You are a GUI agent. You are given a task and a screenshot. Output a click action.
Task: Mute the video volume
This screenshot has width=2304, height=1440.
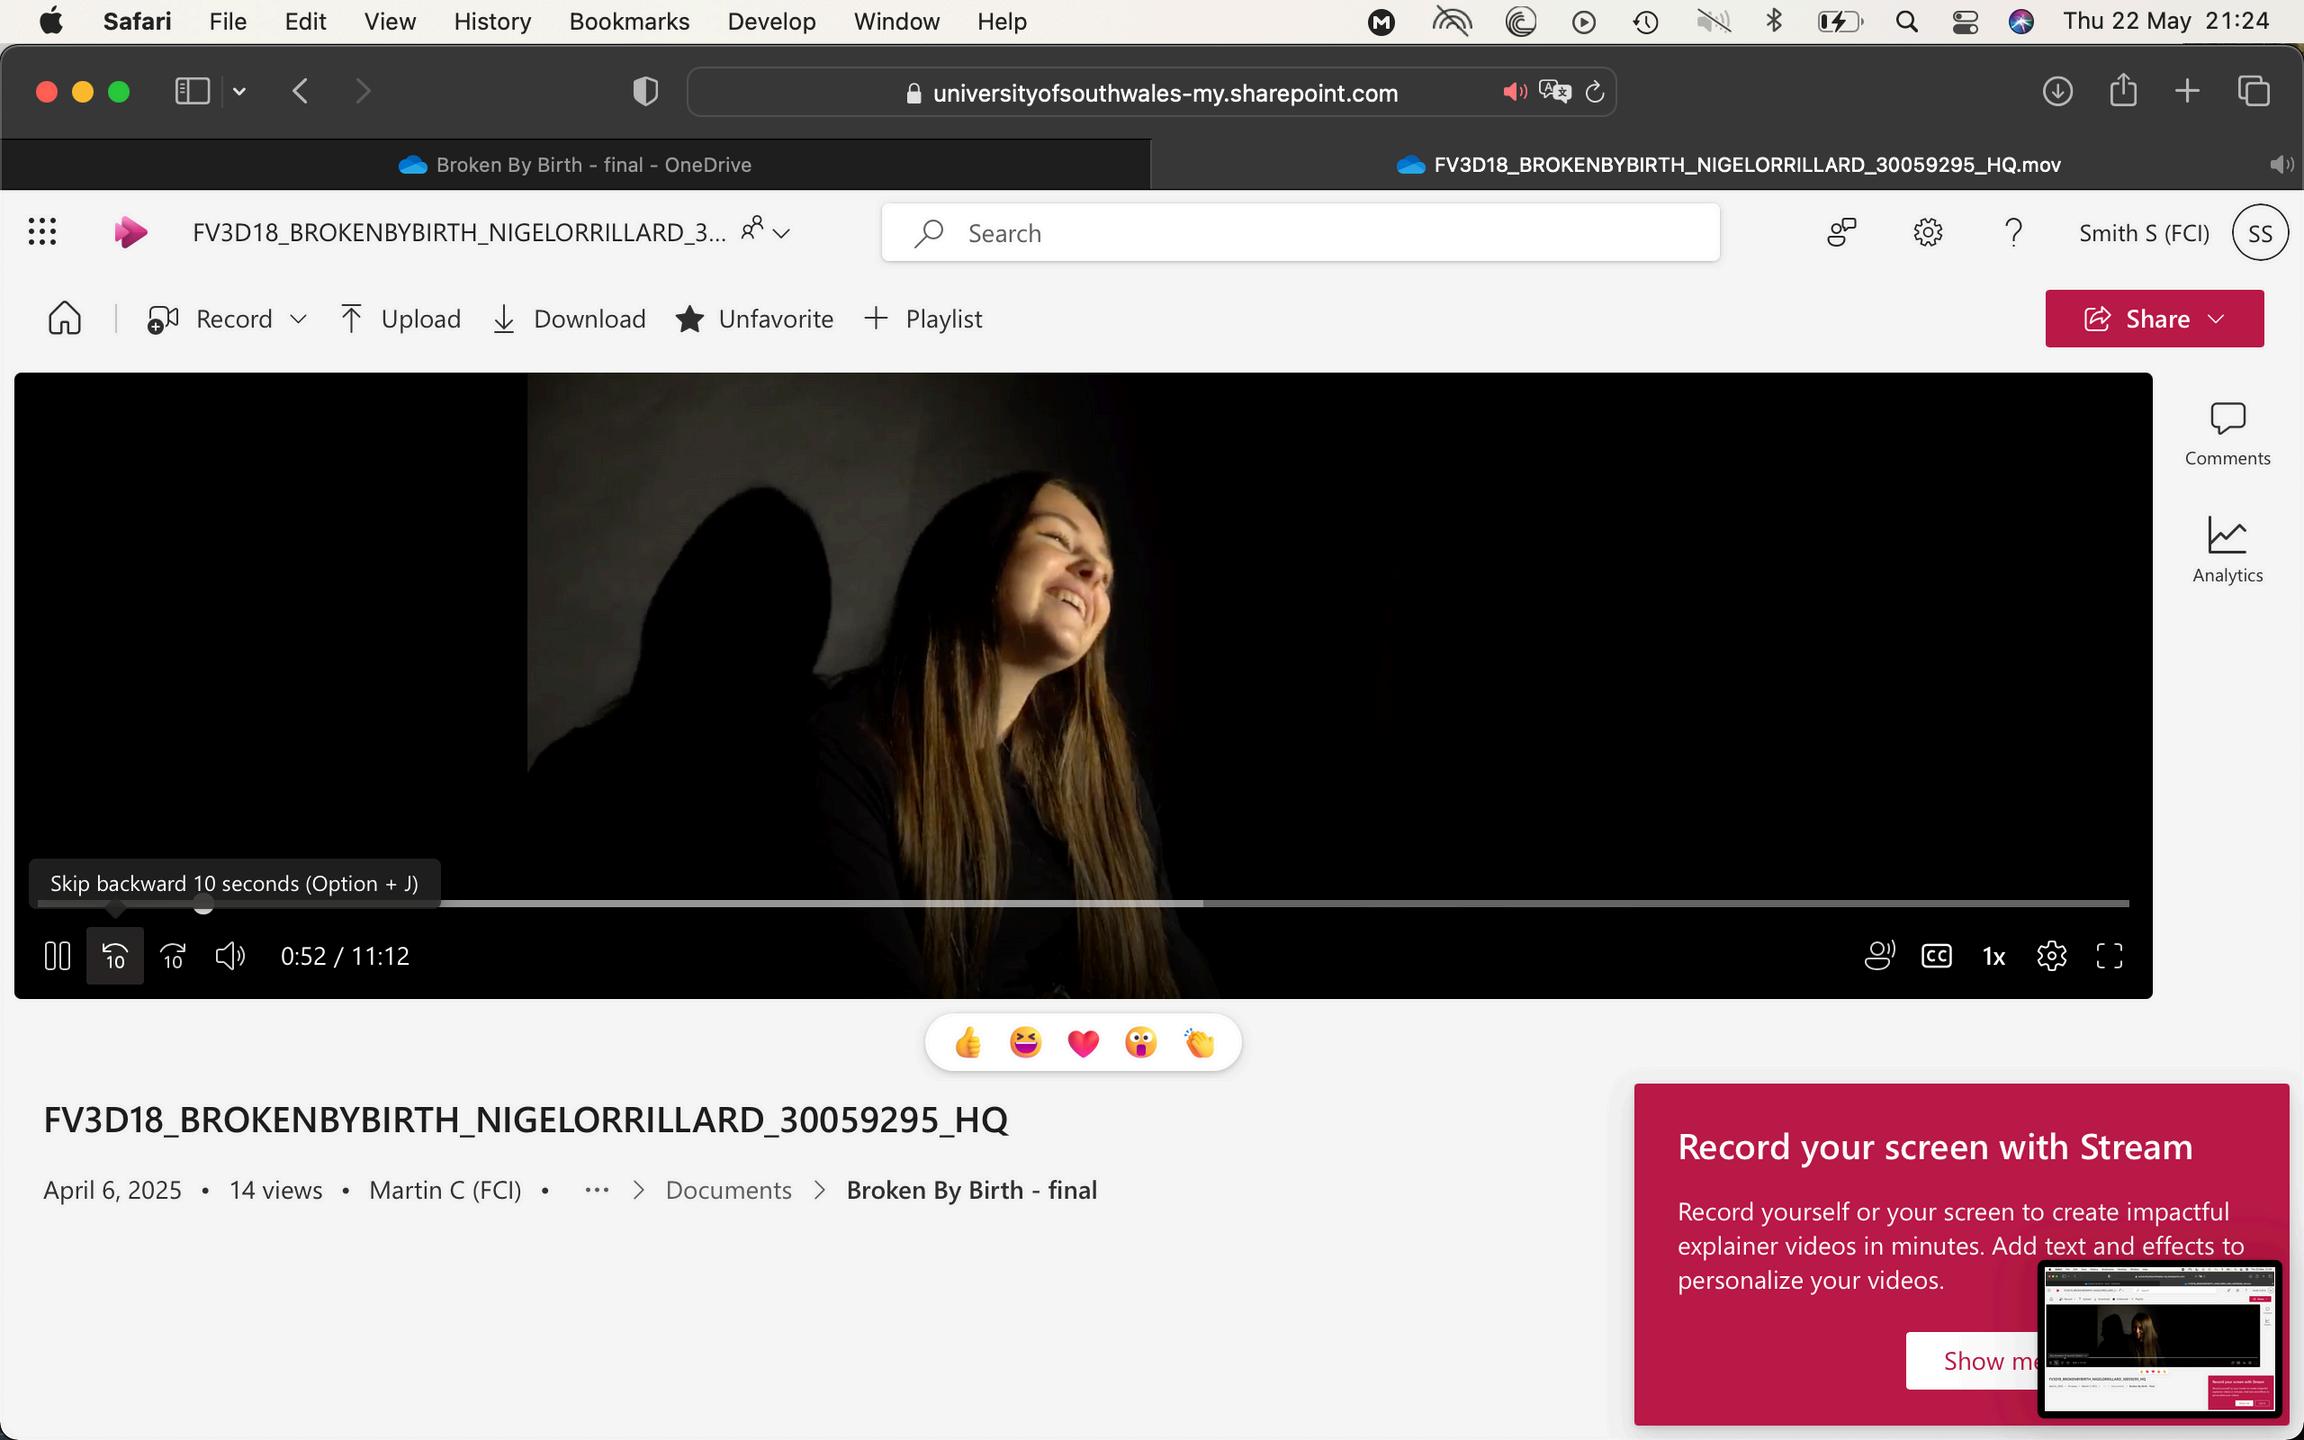click(x=230, y=956)
